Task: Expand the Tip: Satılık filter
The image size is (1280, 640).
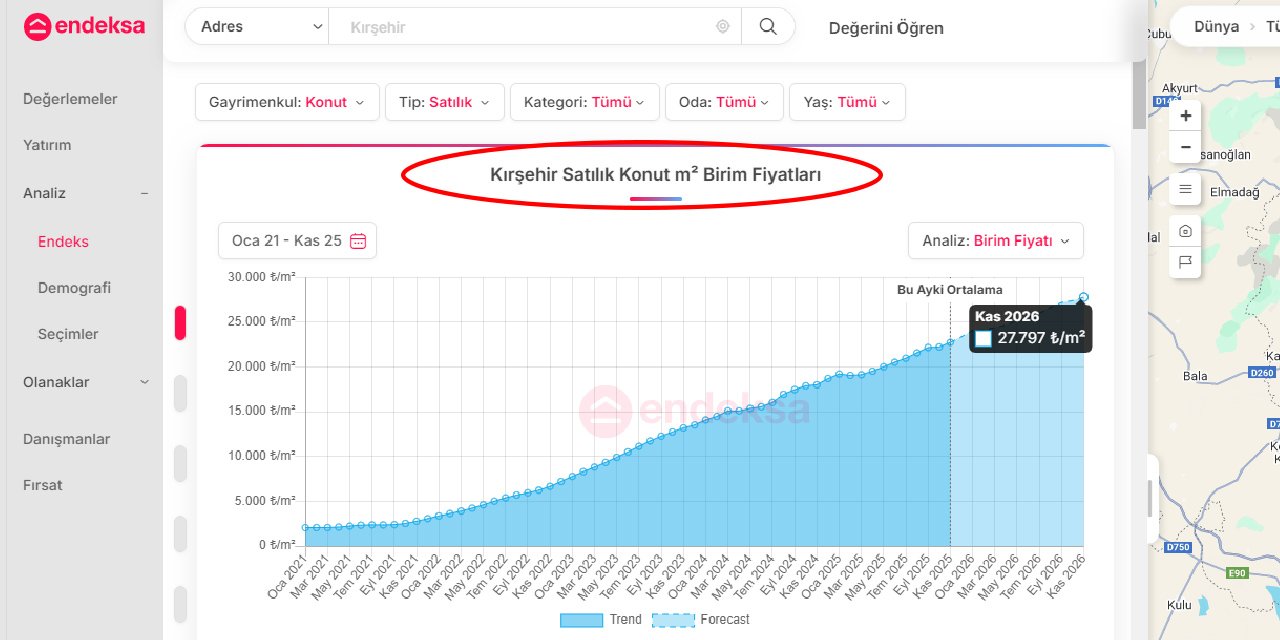Action: coord(444,102)
